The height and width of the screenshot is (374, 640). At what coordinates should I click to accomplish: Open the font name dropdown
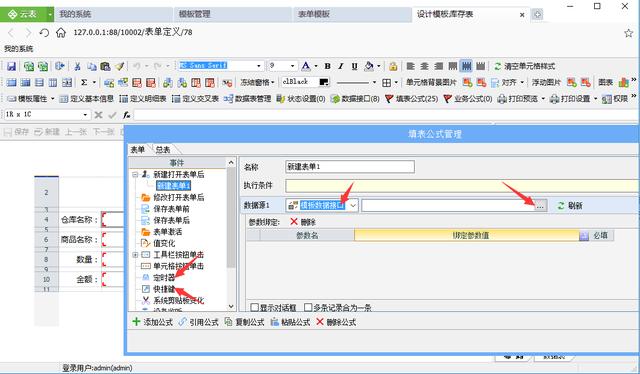(258, 66)
